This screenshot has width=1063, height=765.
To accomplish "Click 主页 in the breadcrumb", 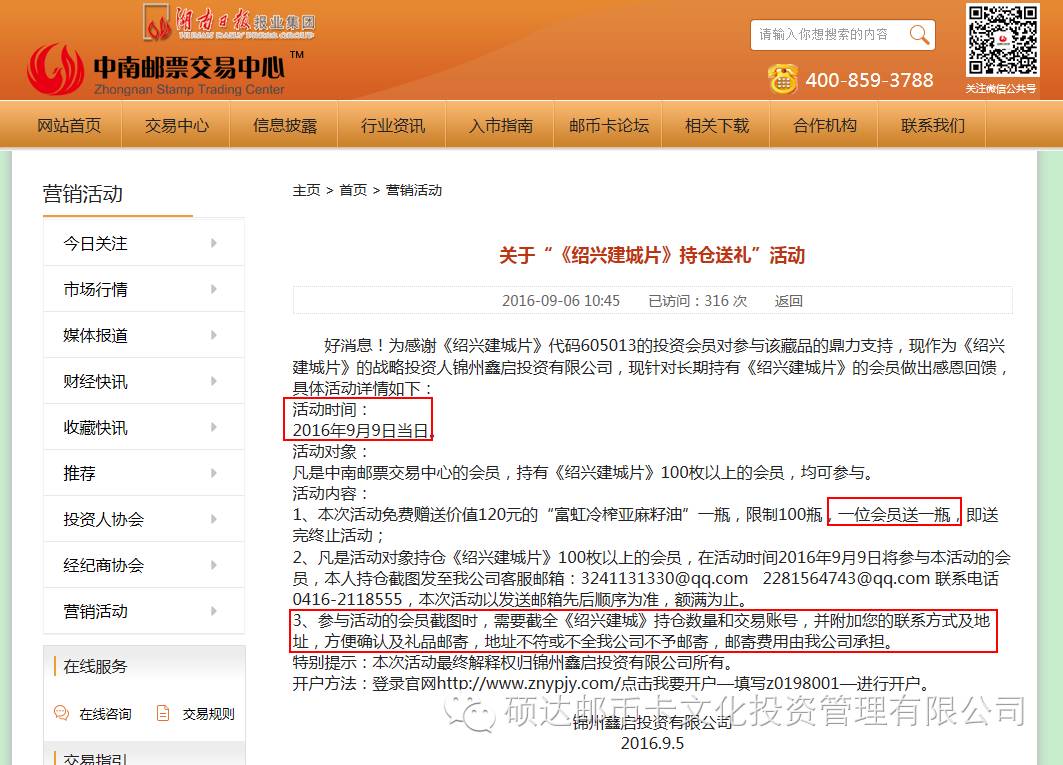I will click(x=306, y=191).
